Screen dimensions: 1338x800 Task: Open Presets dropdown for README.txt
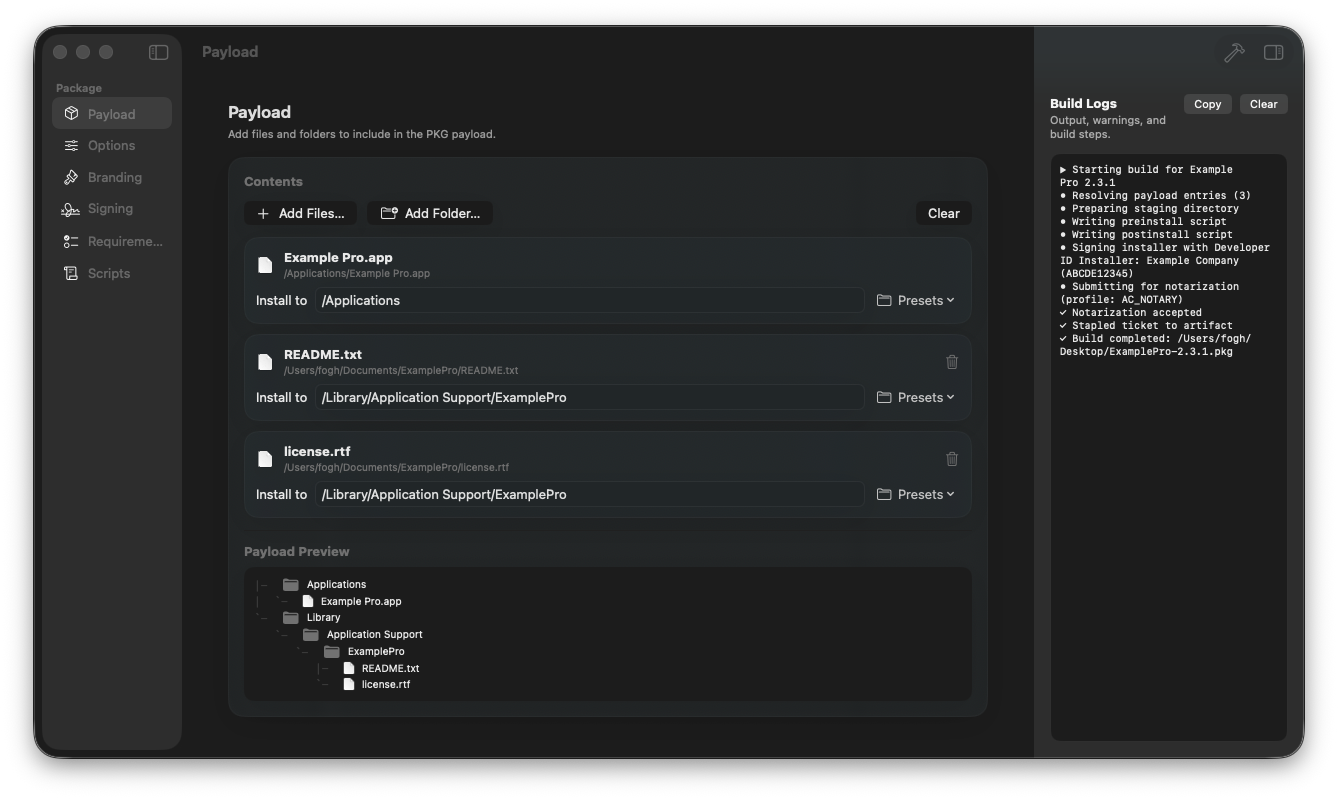click(x=915, y=397)
